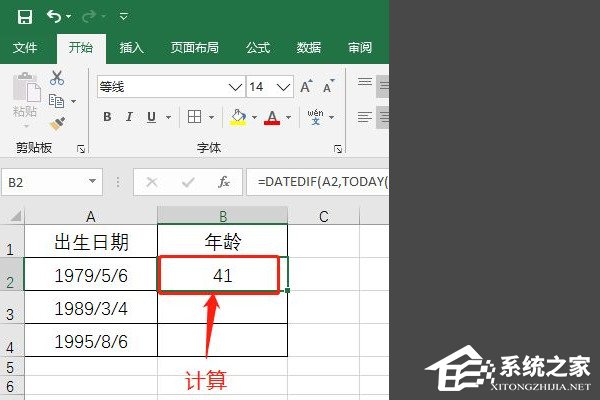Switch to the 开始 ribbon tab
This screenshot has height=400, width=600.
[x=81, y=48]
